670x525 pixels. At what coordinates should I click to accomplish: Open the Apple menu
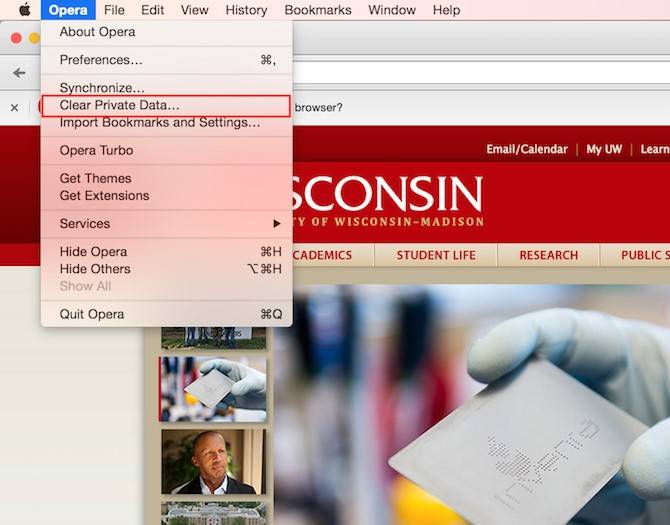(x=25, y=9)
